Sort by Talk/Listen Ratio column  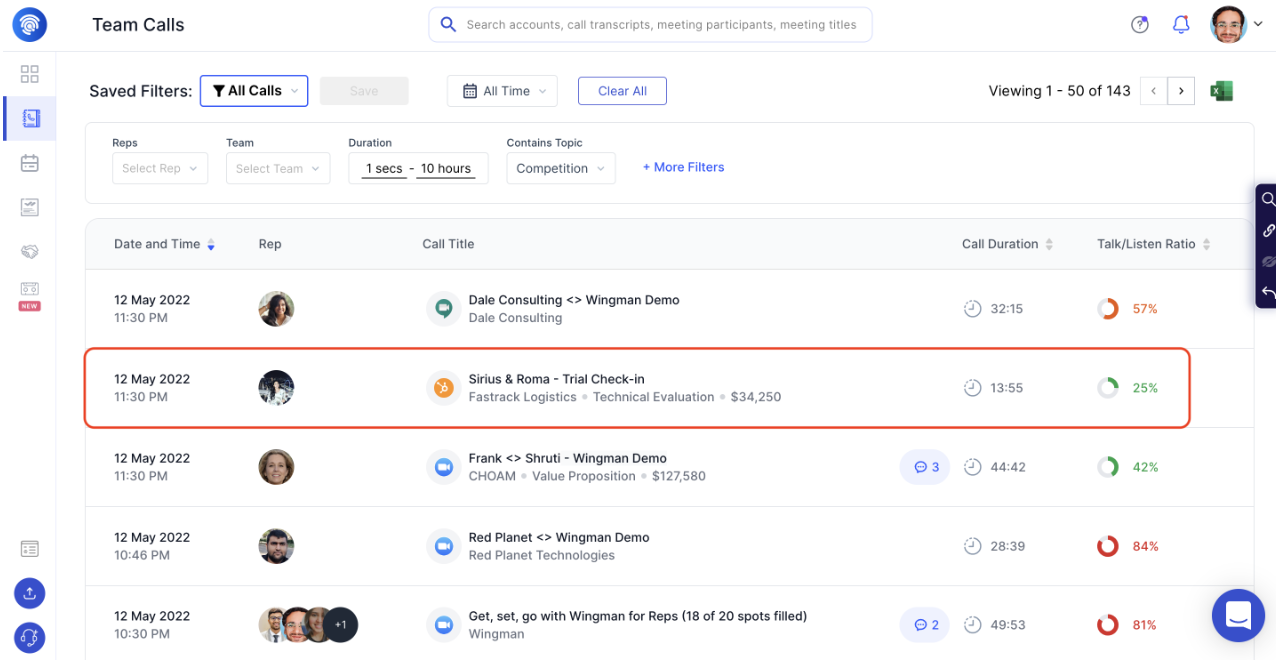point(1154,244)
